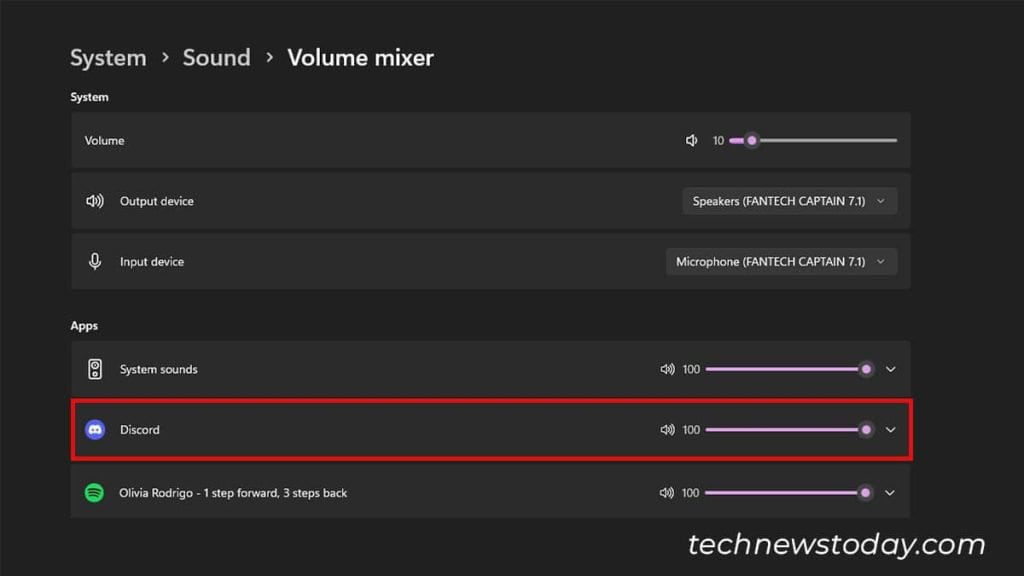Click the Output device speaker icon
1024x576 pixels.
(x=95, y=200)
